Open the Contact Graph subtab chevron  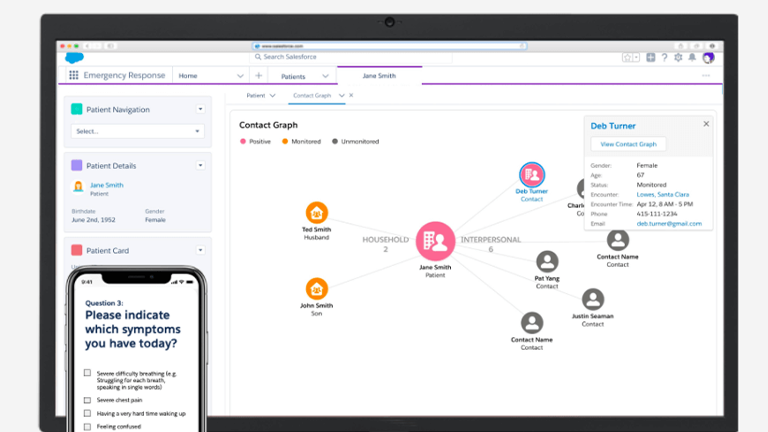click(x=341, y=96)
